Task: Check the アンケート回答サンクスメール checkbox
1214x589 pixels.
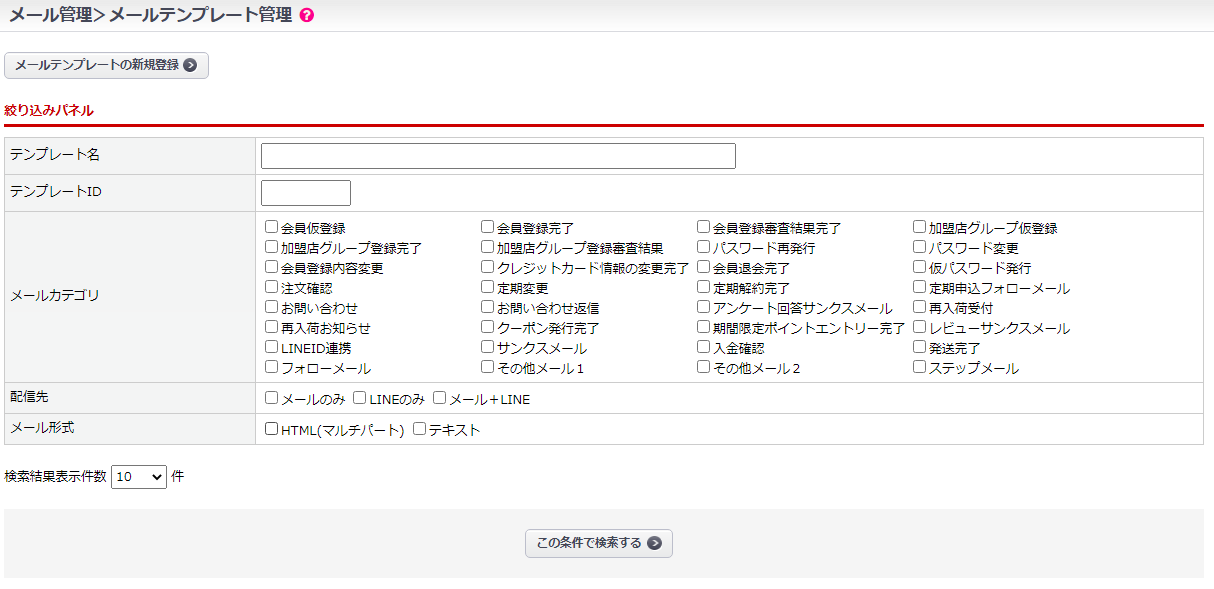Action: tap(704, 307)
